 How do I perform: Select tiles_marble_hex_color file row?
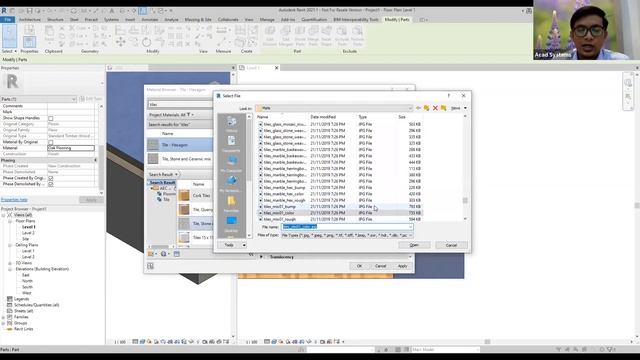click(x=339, y=194)
